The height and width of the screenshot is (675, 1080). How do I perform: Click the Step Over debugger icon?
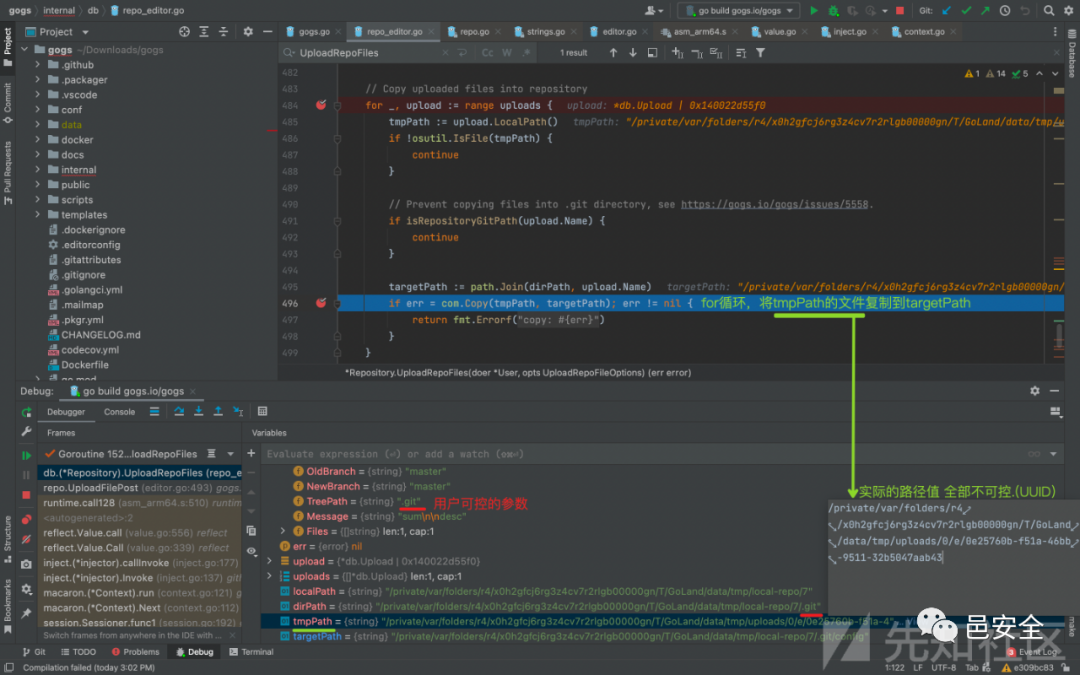tap(179, 411)
